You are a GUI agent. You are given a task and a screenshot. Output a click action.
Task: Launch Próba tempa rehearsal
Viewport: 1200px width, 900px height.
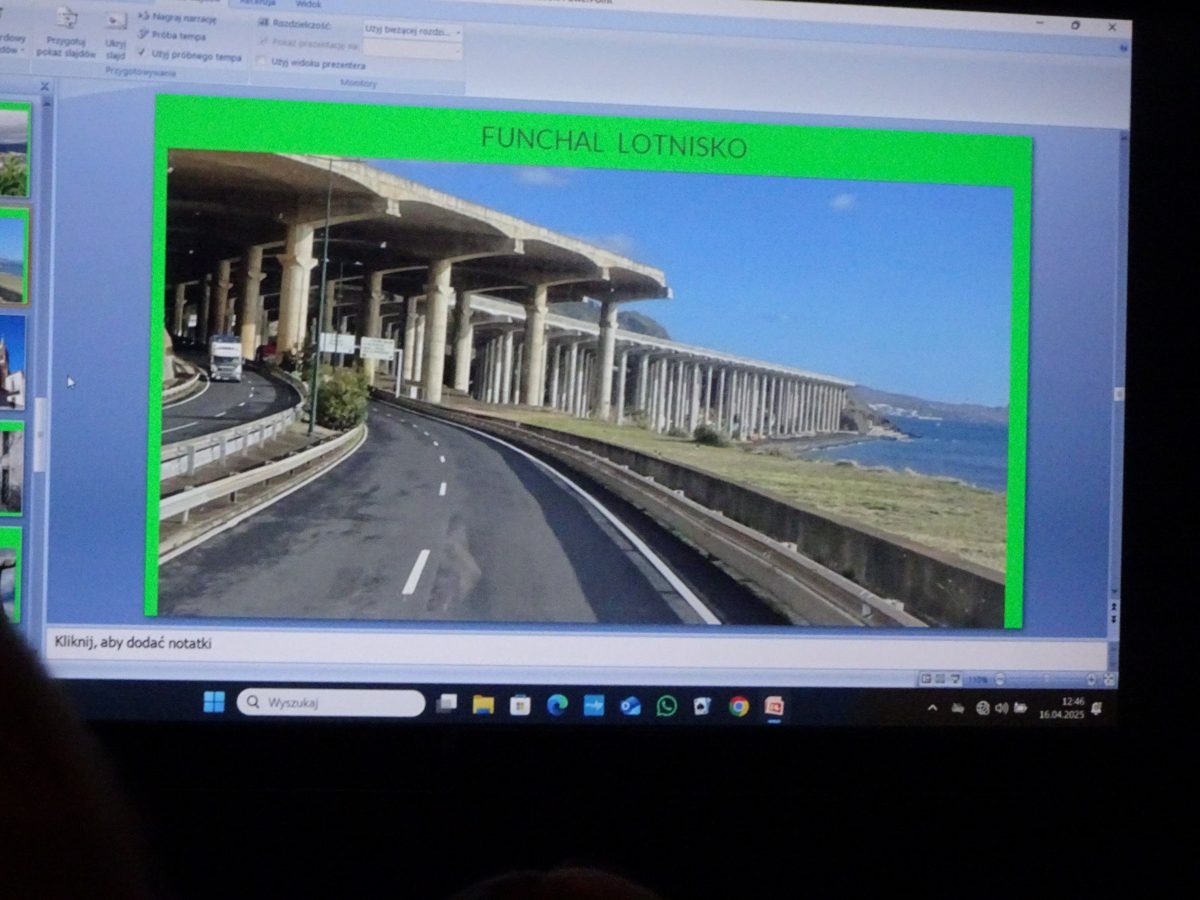177,36
